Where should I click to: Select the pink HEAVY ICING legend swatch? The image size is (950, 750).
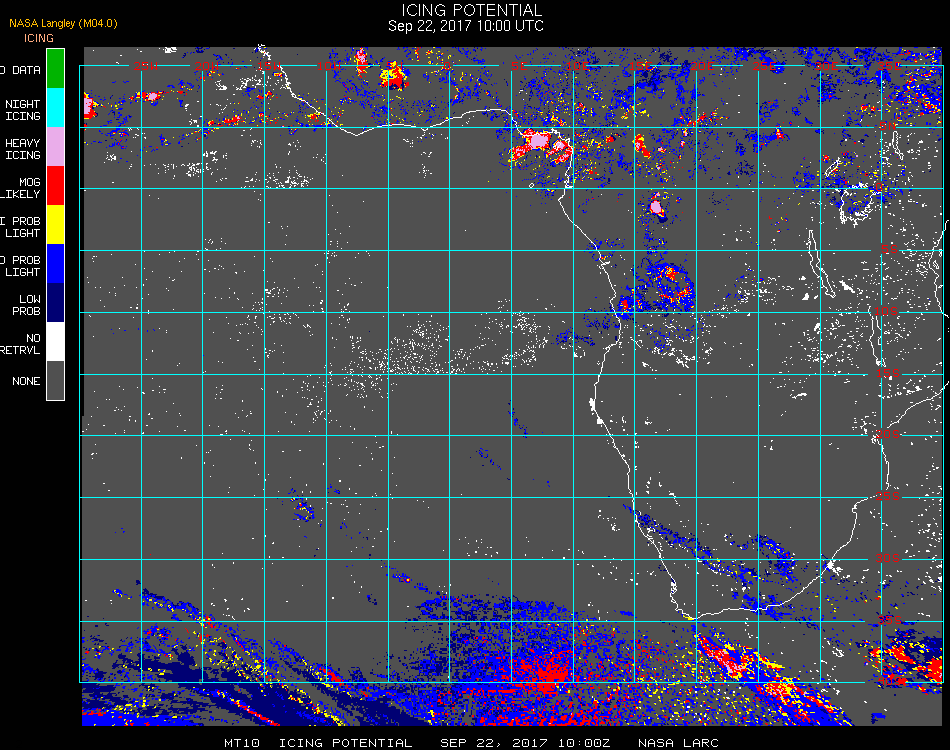coord(55,147)
